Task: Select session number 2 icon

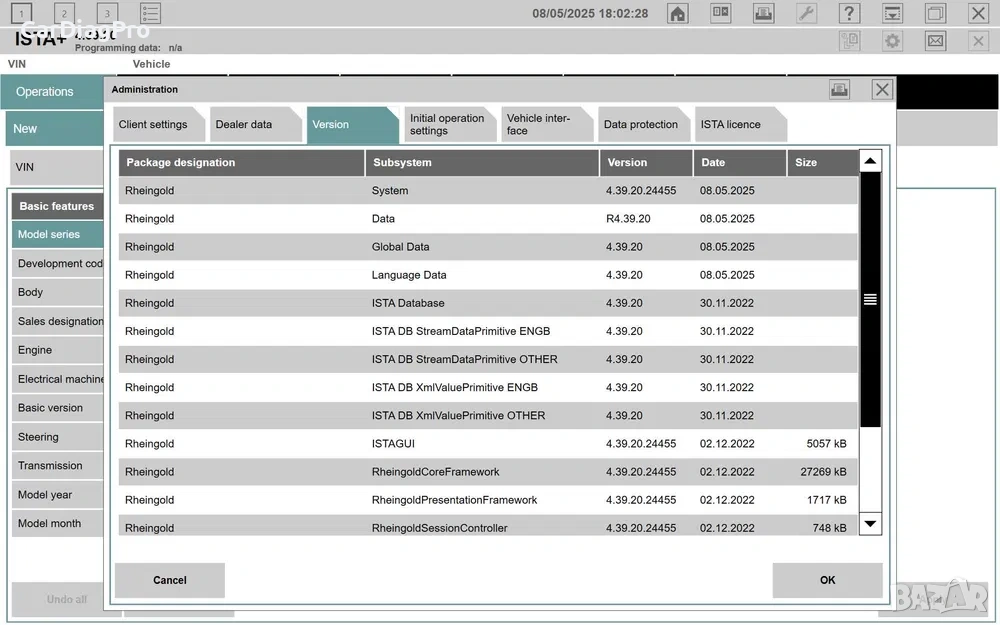Action: [64, 14]
